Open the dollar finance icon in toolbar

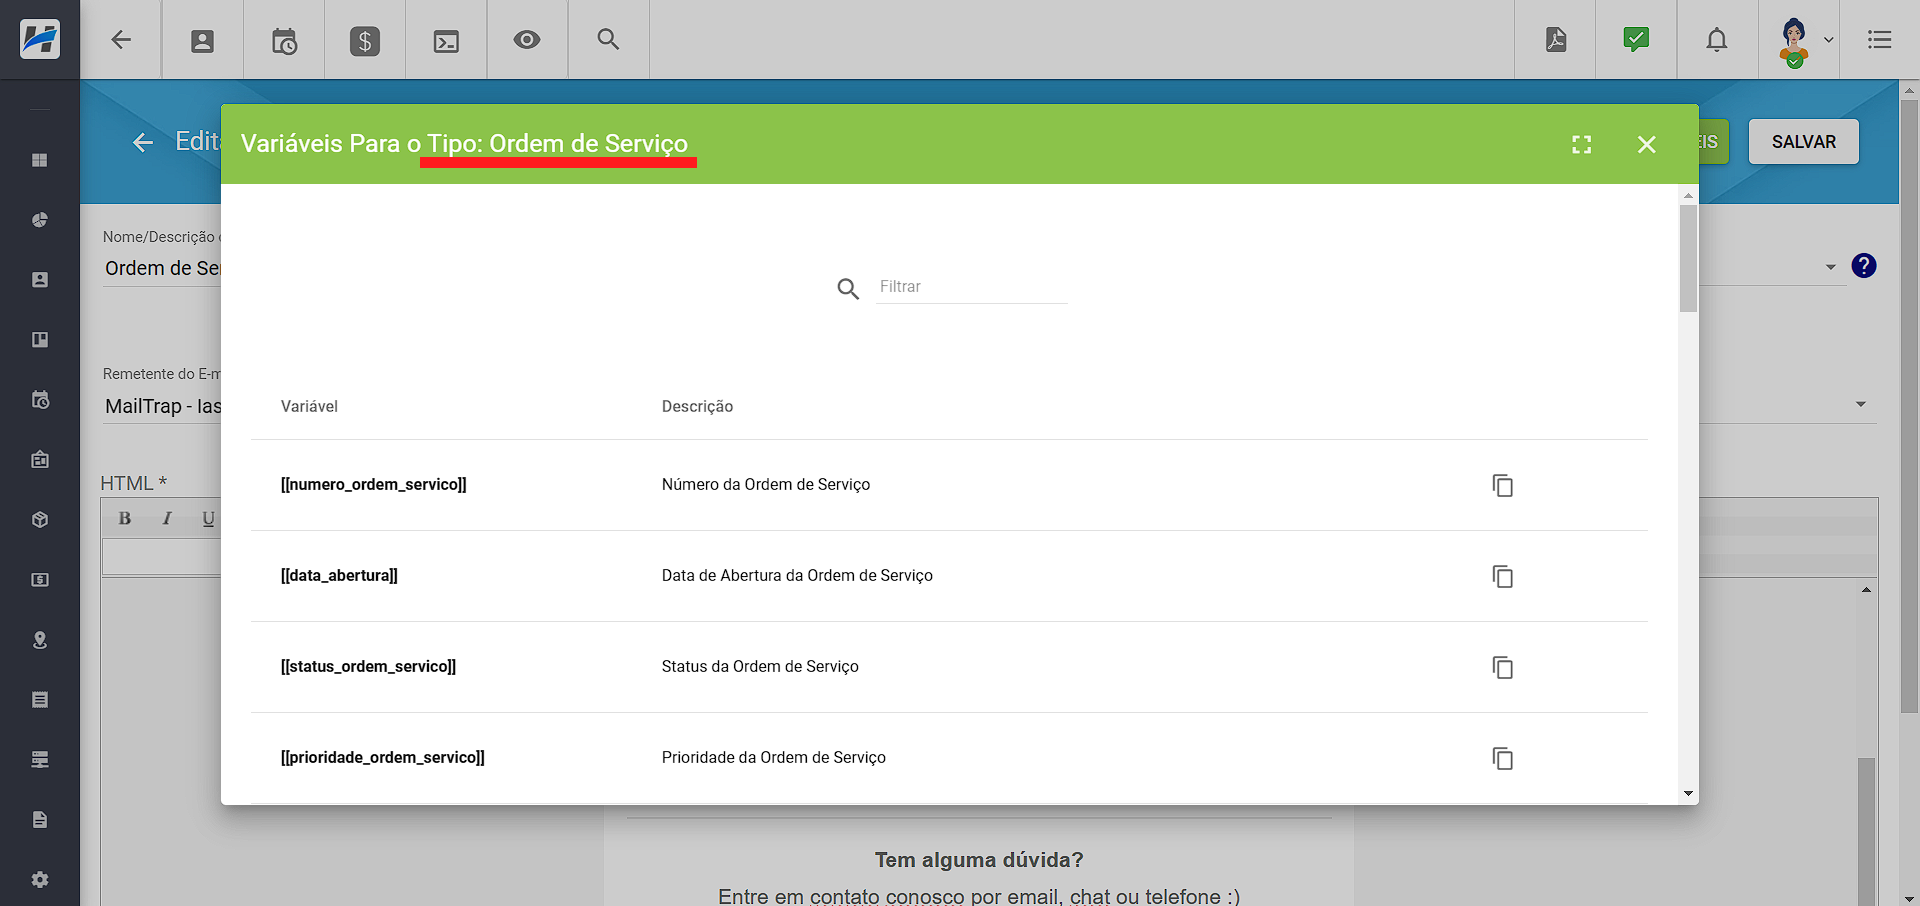(x=365, y=41)
